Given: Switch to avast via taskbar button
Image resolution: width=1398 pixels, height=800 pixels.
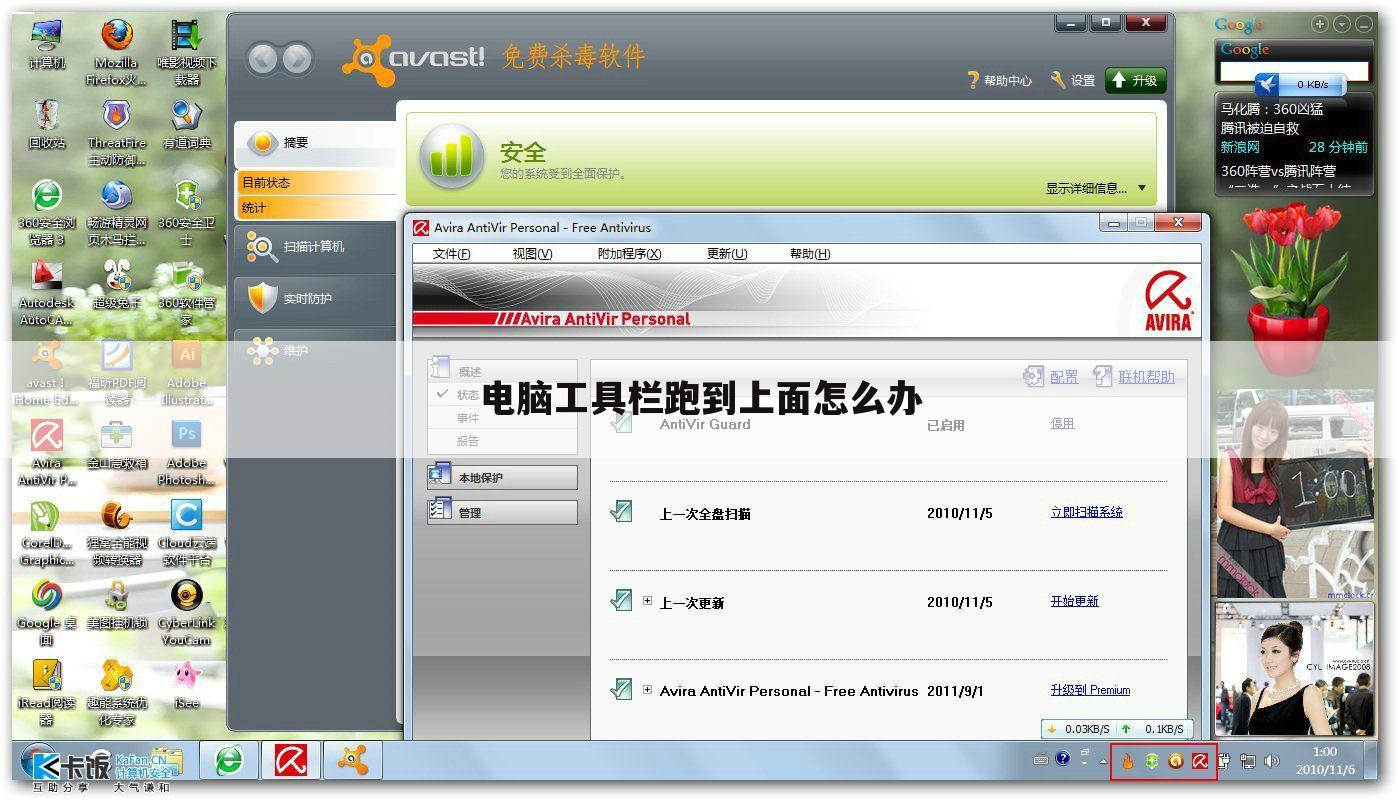Looking at the screenshot, I should coord(353,761).
